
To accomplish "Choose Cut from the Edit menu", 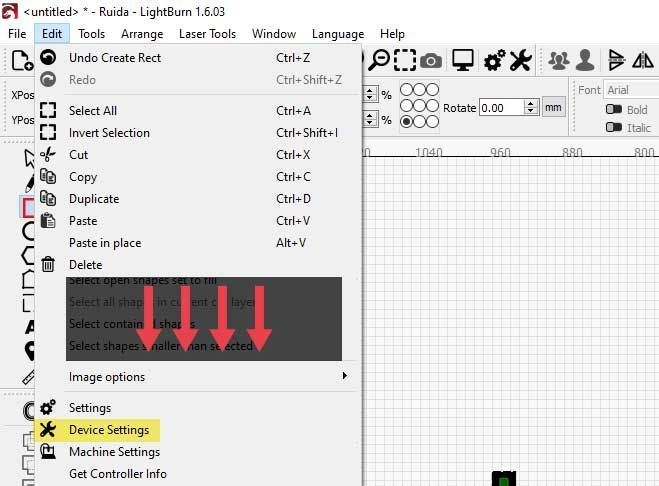I will [x=198, y=155].
